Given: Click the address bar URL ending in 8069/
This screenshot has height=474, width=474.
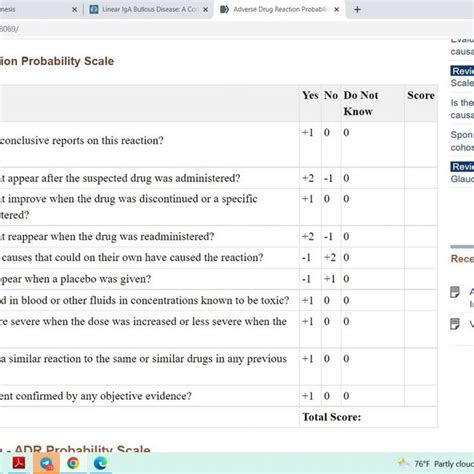Looking at the screenshot, I should pos(9,29).
